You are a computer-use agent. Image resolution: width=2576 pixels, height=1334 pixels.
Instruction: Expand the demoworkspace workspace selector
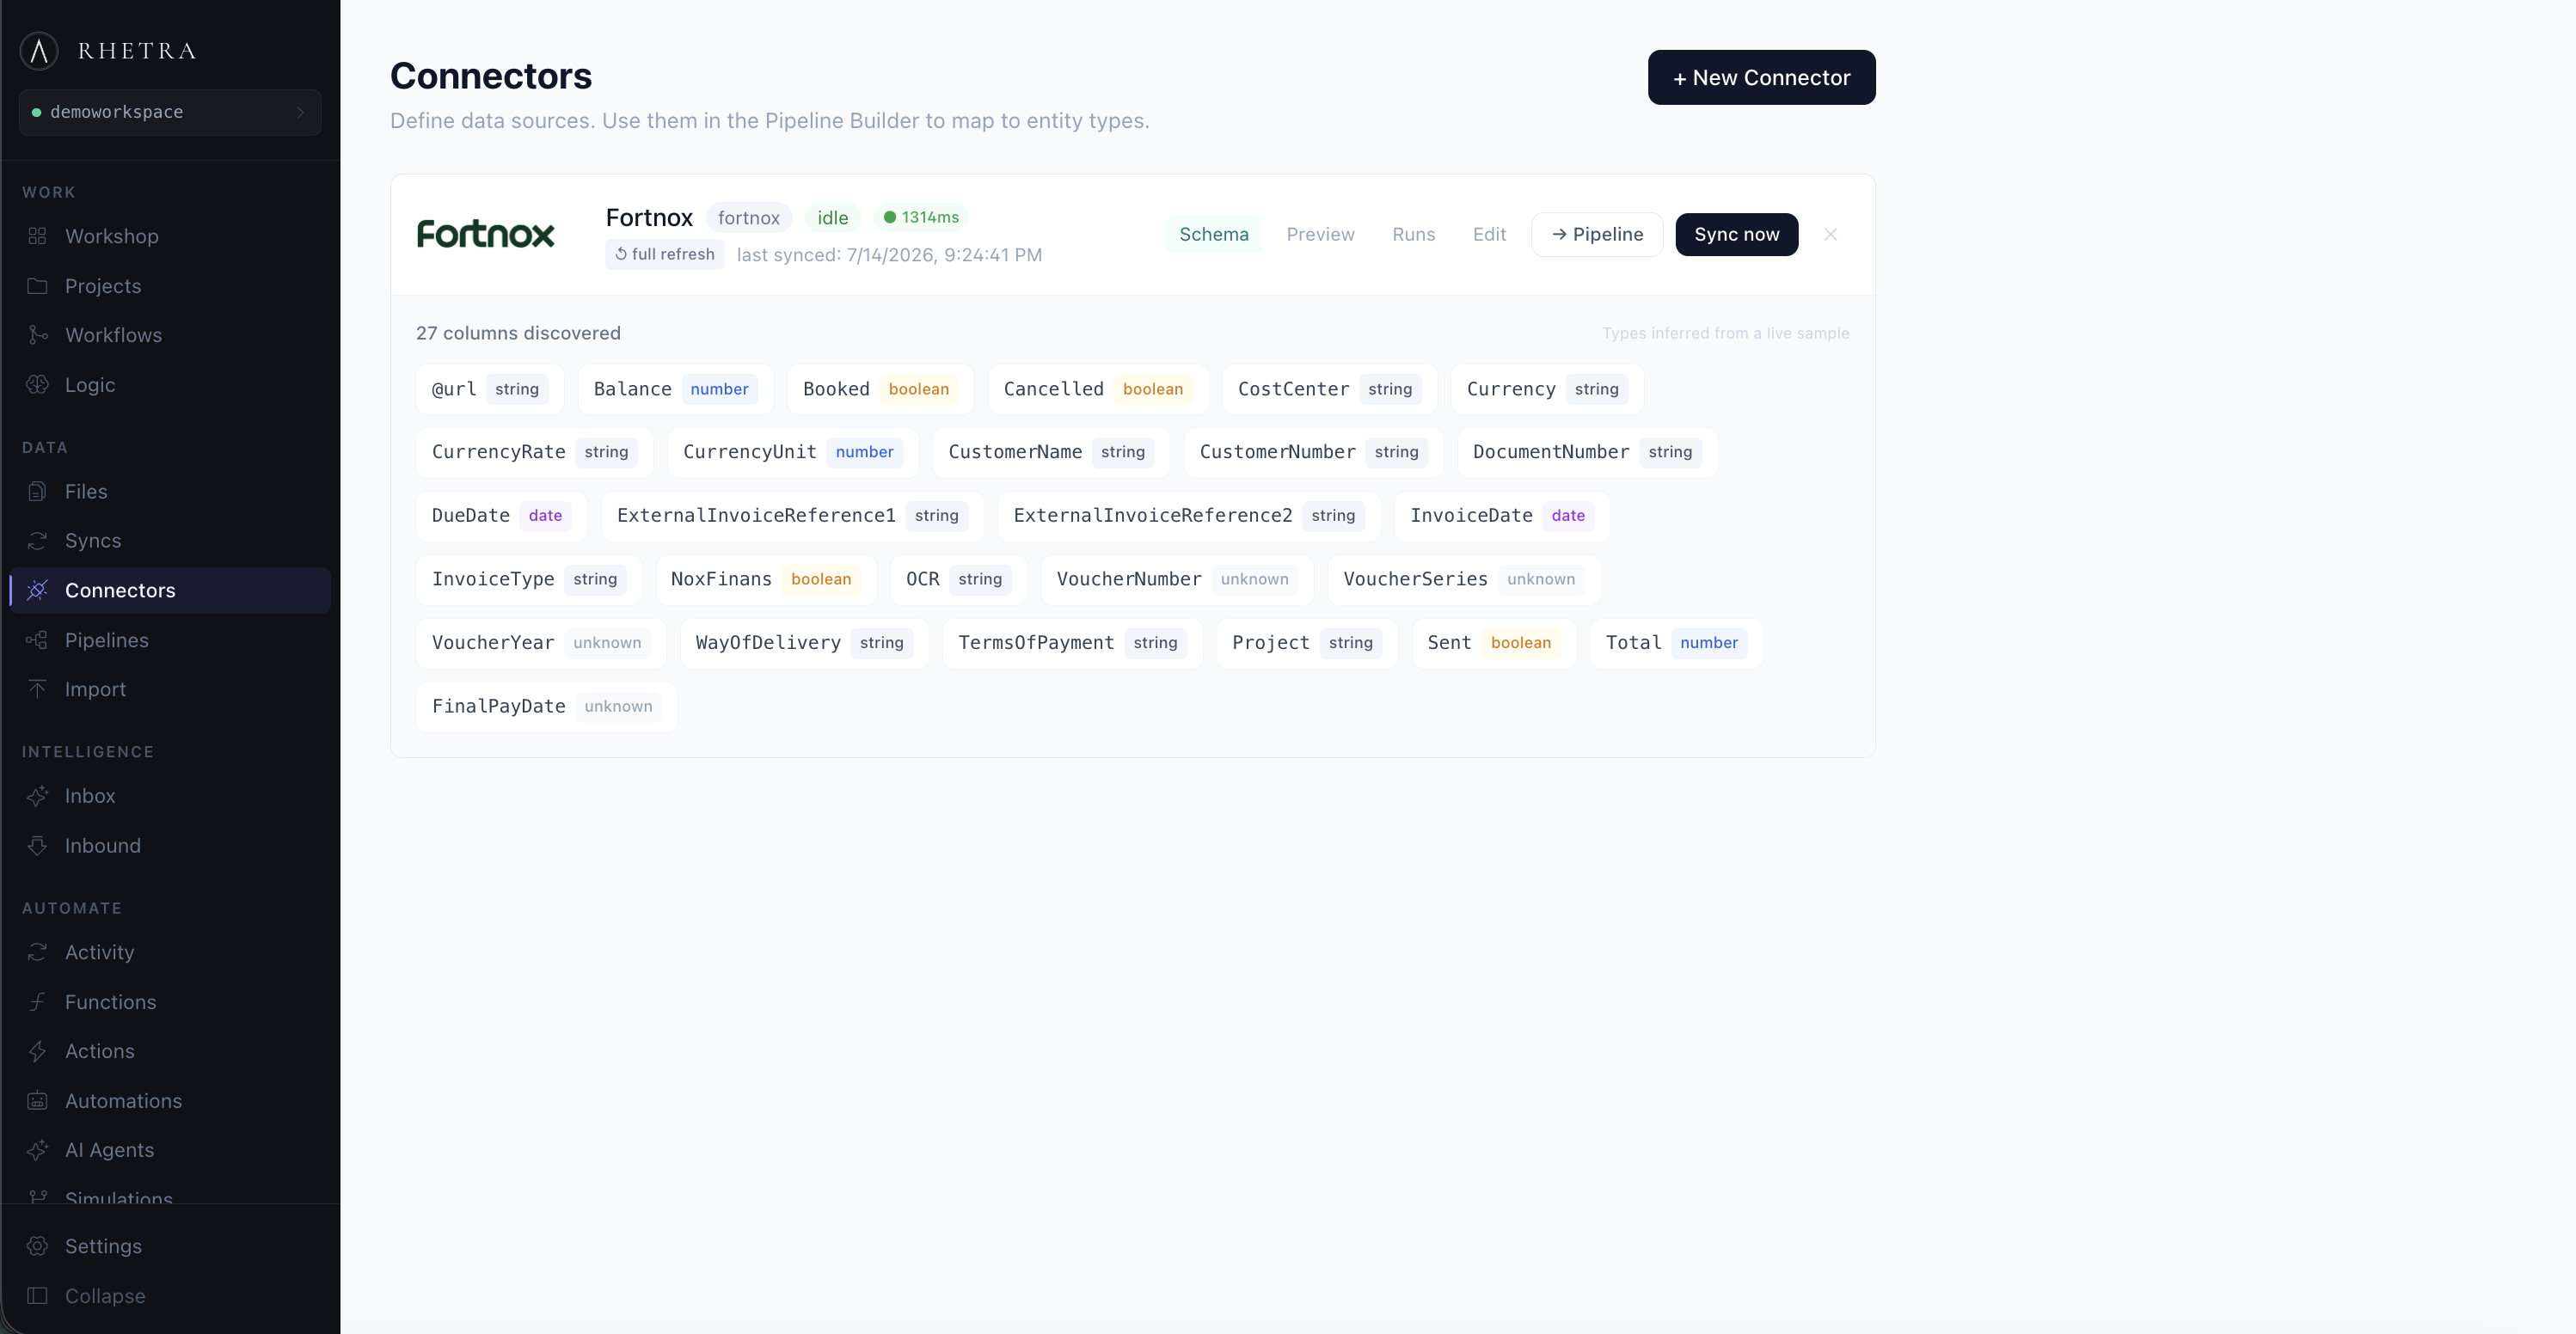[x=170, y=112]
